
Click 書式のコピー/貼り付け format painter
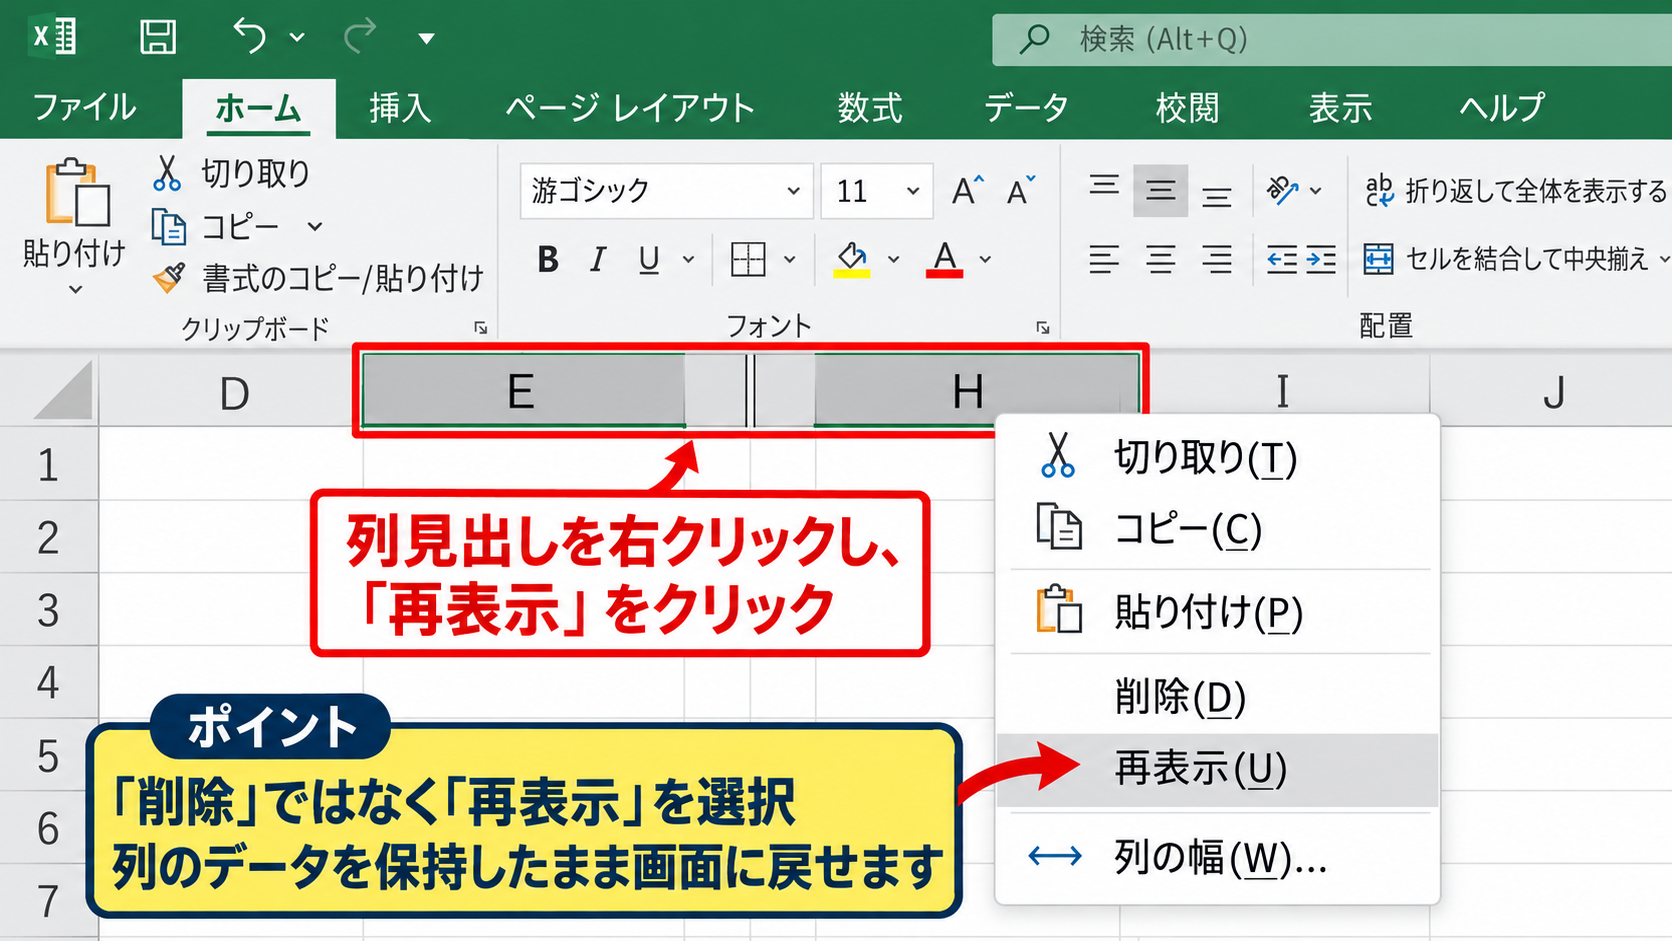pyautogui.click(x=318, y=278)
